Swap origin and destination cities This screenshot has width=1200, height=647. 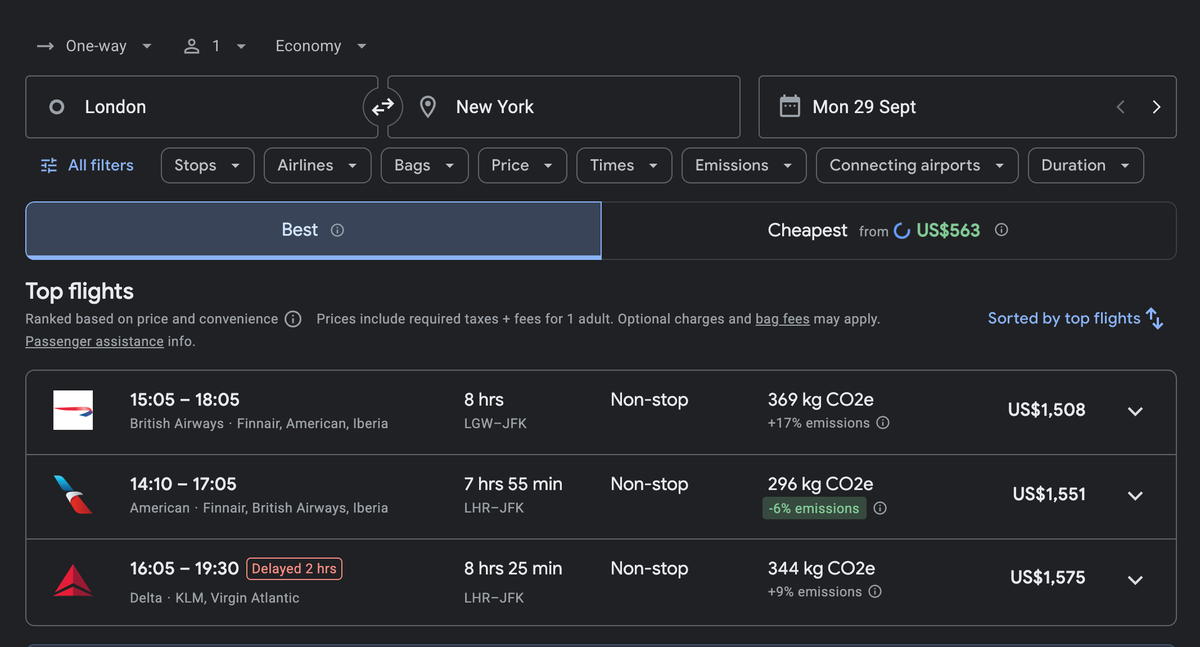[x=383, y=107]
